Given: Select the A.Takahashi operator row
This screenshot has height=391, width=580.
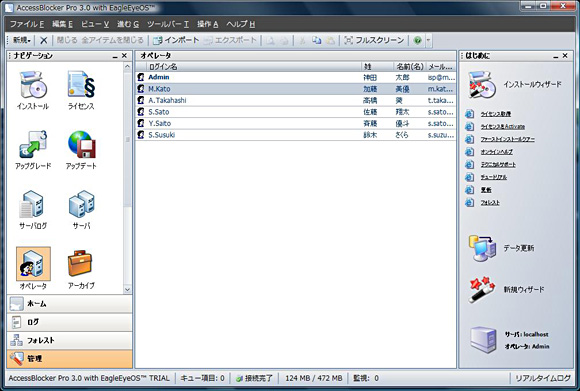Looking at the screenshot, I should 296,100.
